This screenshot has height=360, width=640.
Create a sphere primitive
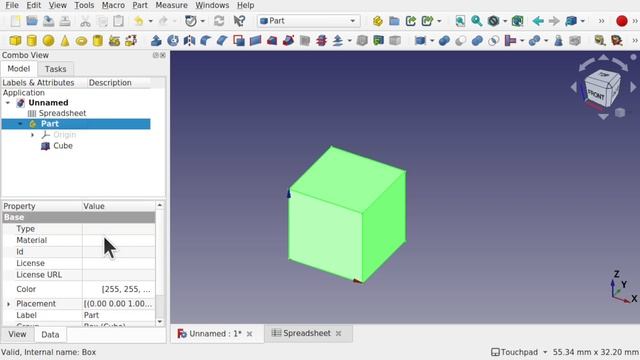point(49,41)
